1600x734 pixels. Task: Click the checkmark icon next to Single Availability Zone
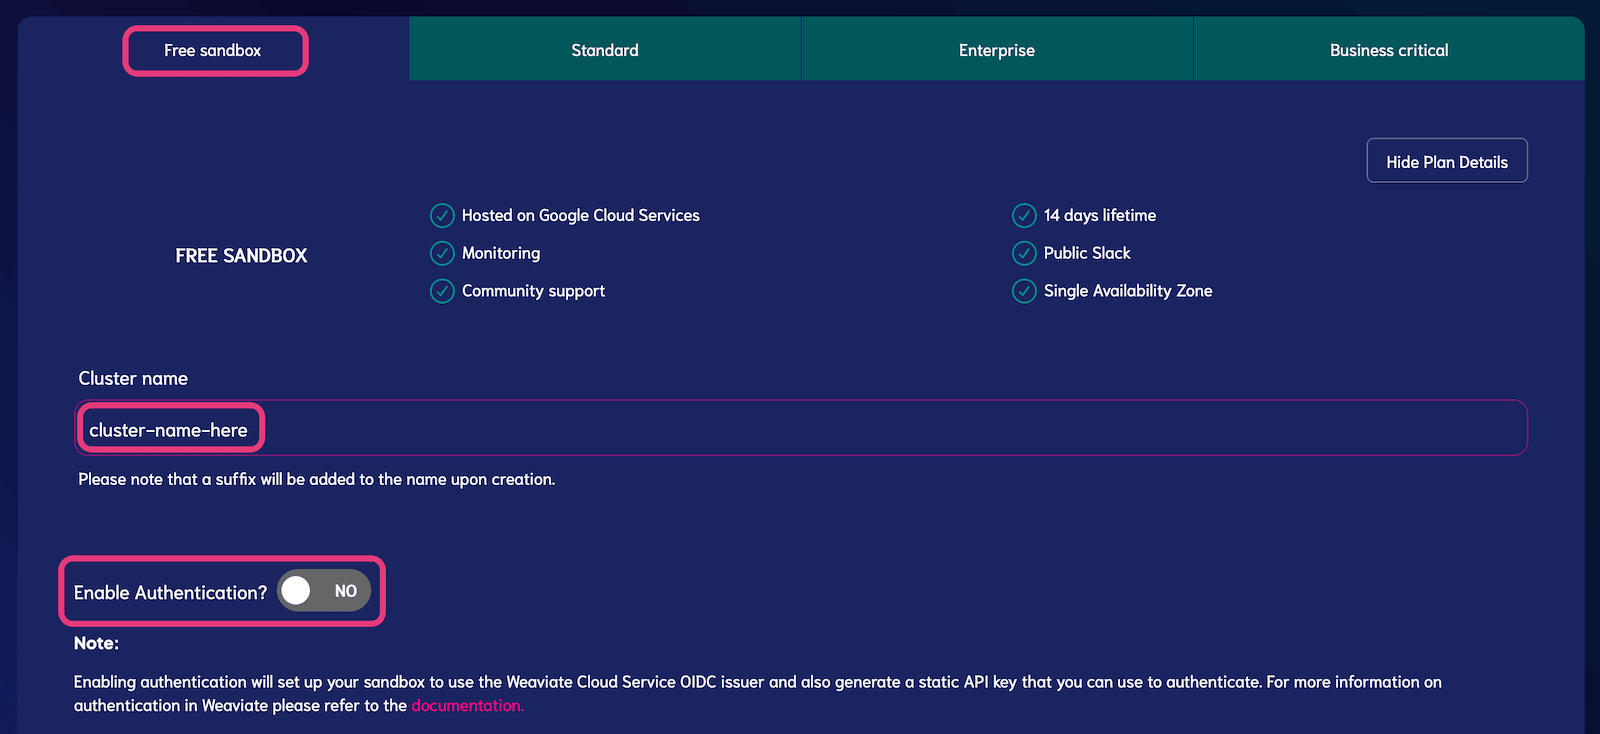1024,291
